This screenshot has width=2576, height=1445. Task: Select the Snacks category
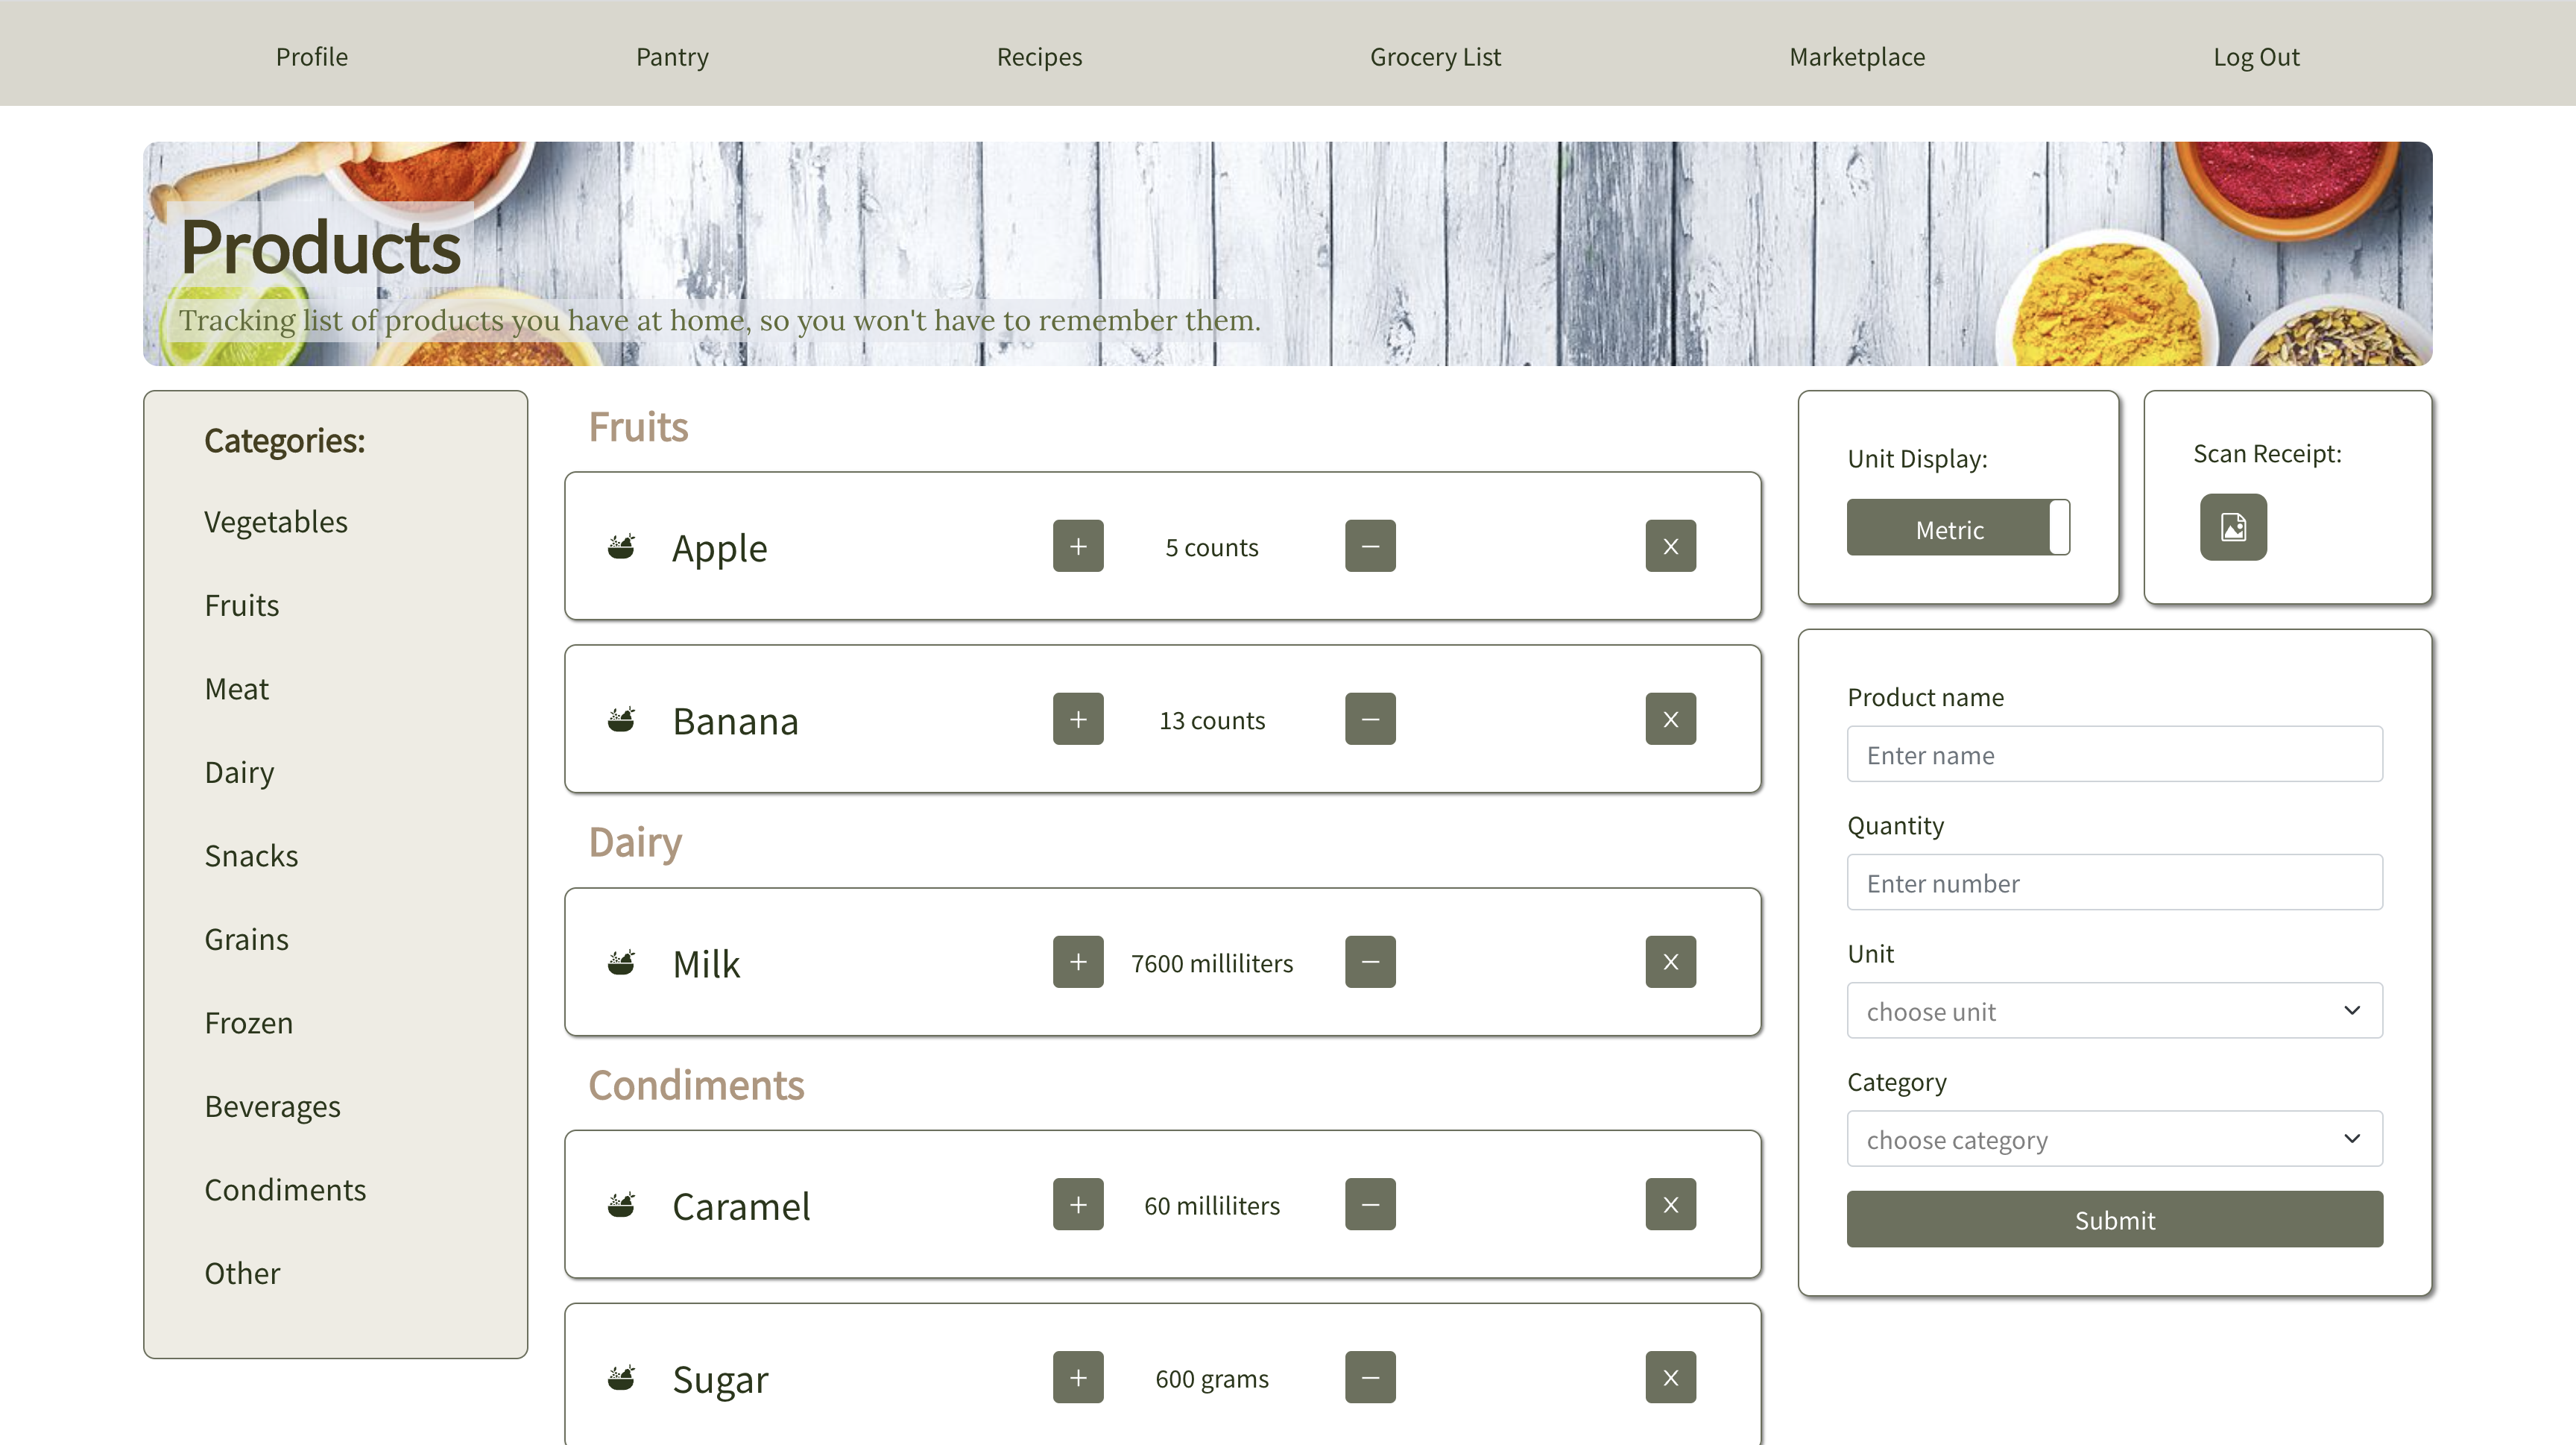click(x=251, y=856)
